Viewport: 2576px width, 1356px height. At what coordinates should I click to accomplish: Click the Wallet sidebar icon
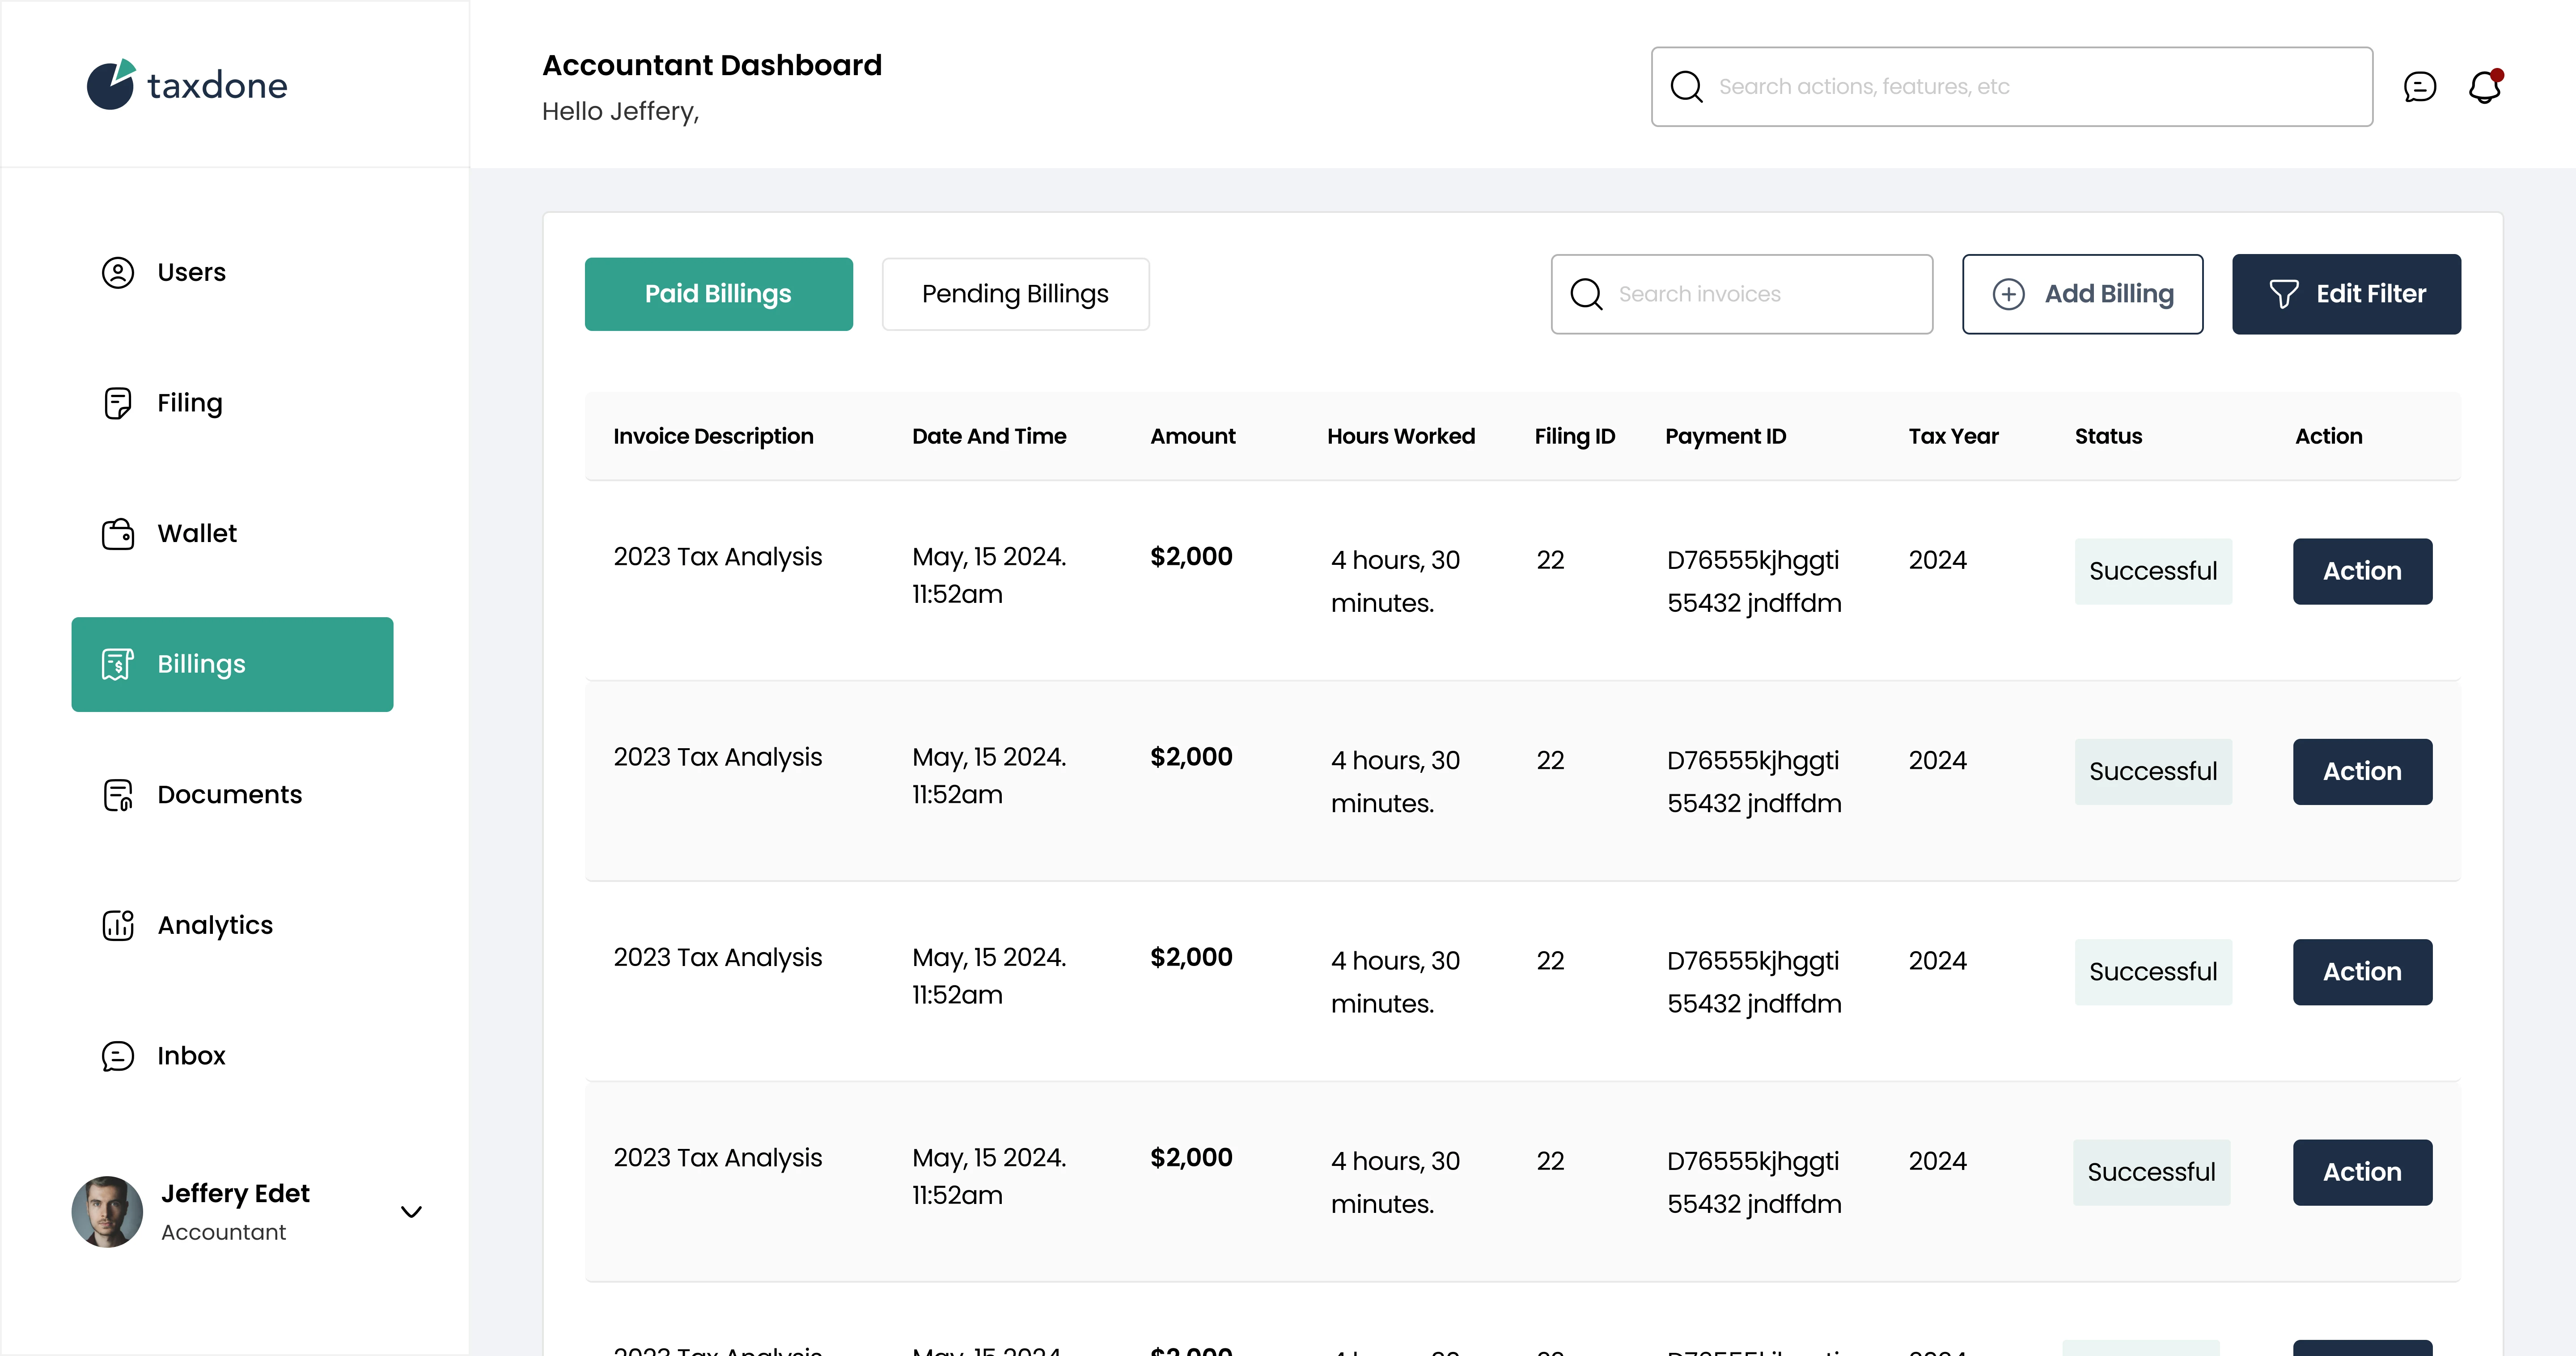pos(118,534)
